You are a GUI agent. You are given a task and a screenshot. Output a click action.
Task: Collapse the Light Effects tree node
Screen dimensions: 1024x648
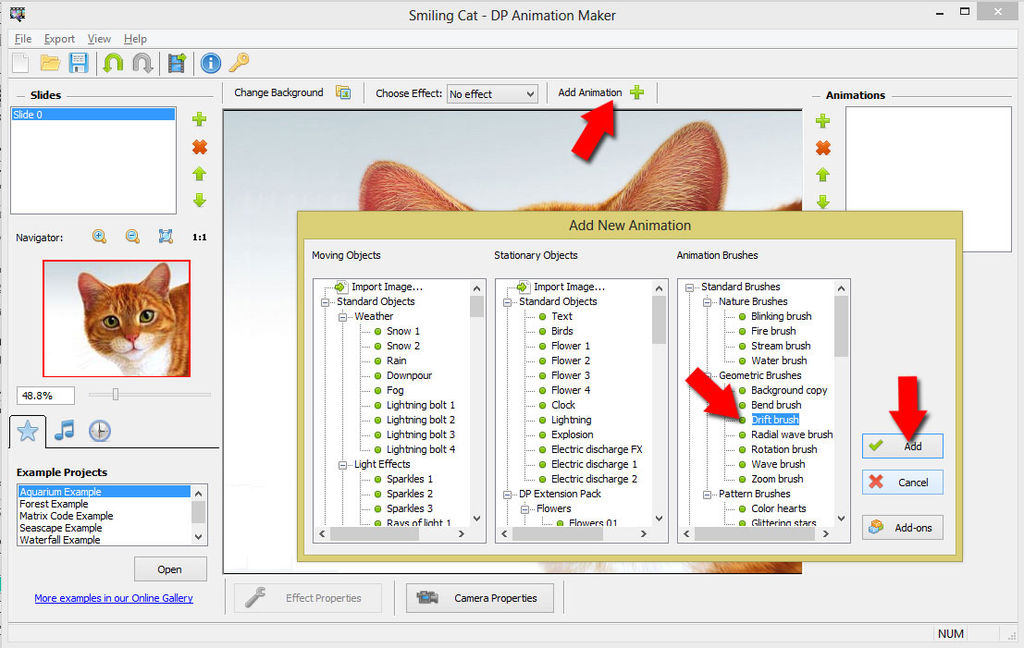click(342, 465)
